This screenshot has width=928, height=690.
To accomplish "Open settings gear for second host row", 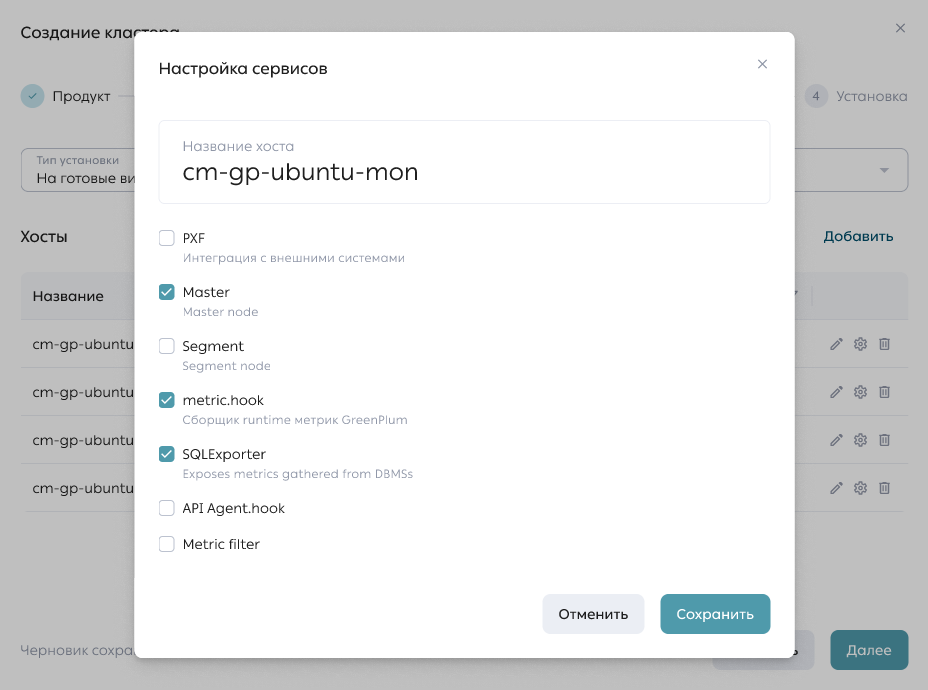I will 861,392.
